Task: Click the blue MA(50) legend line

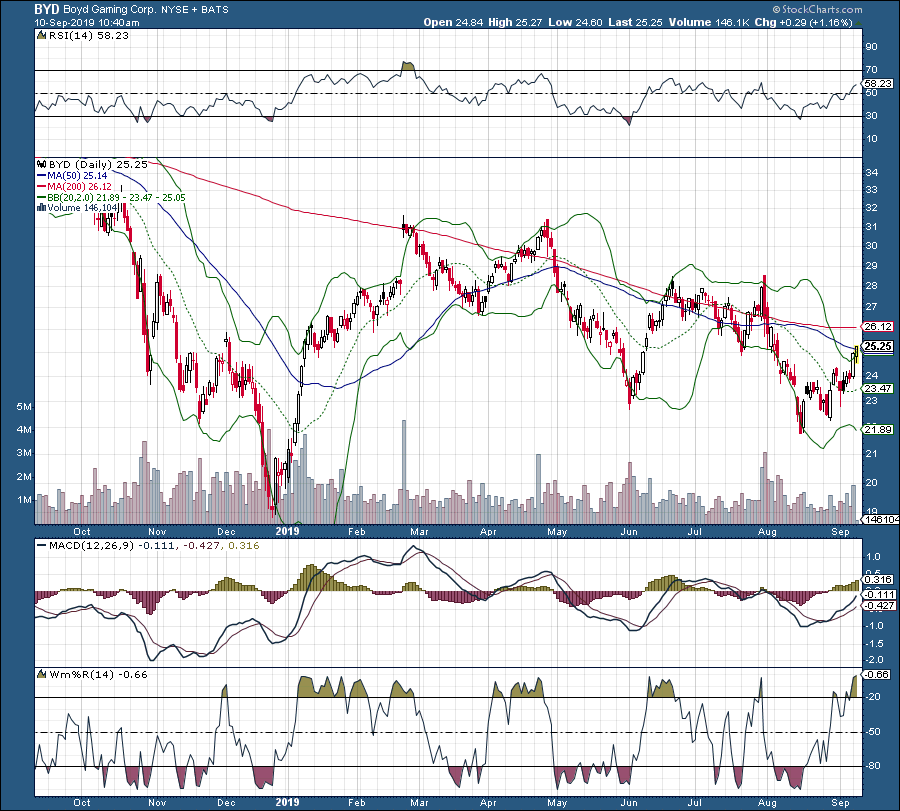Action: pos(41,176)
